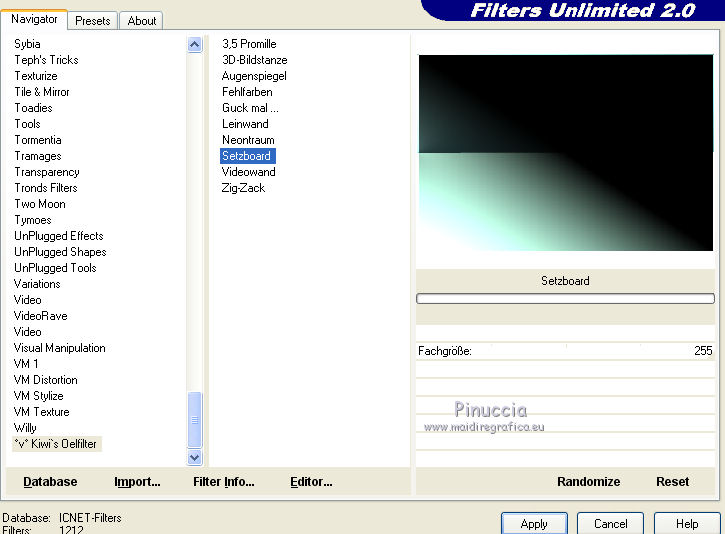
Task: Click the Import... button
Action: click(137, 482)
